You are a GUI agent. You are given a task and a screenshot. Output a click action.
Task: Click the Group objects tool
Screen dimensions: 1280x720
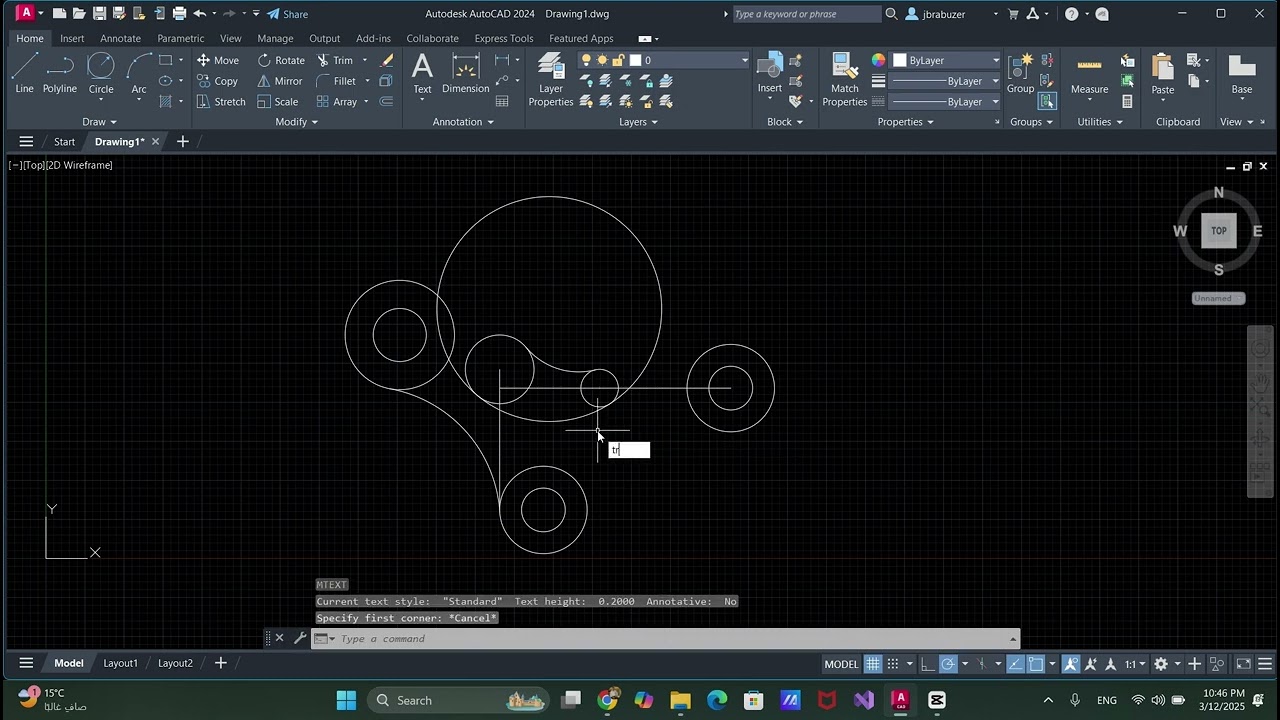1020,74
